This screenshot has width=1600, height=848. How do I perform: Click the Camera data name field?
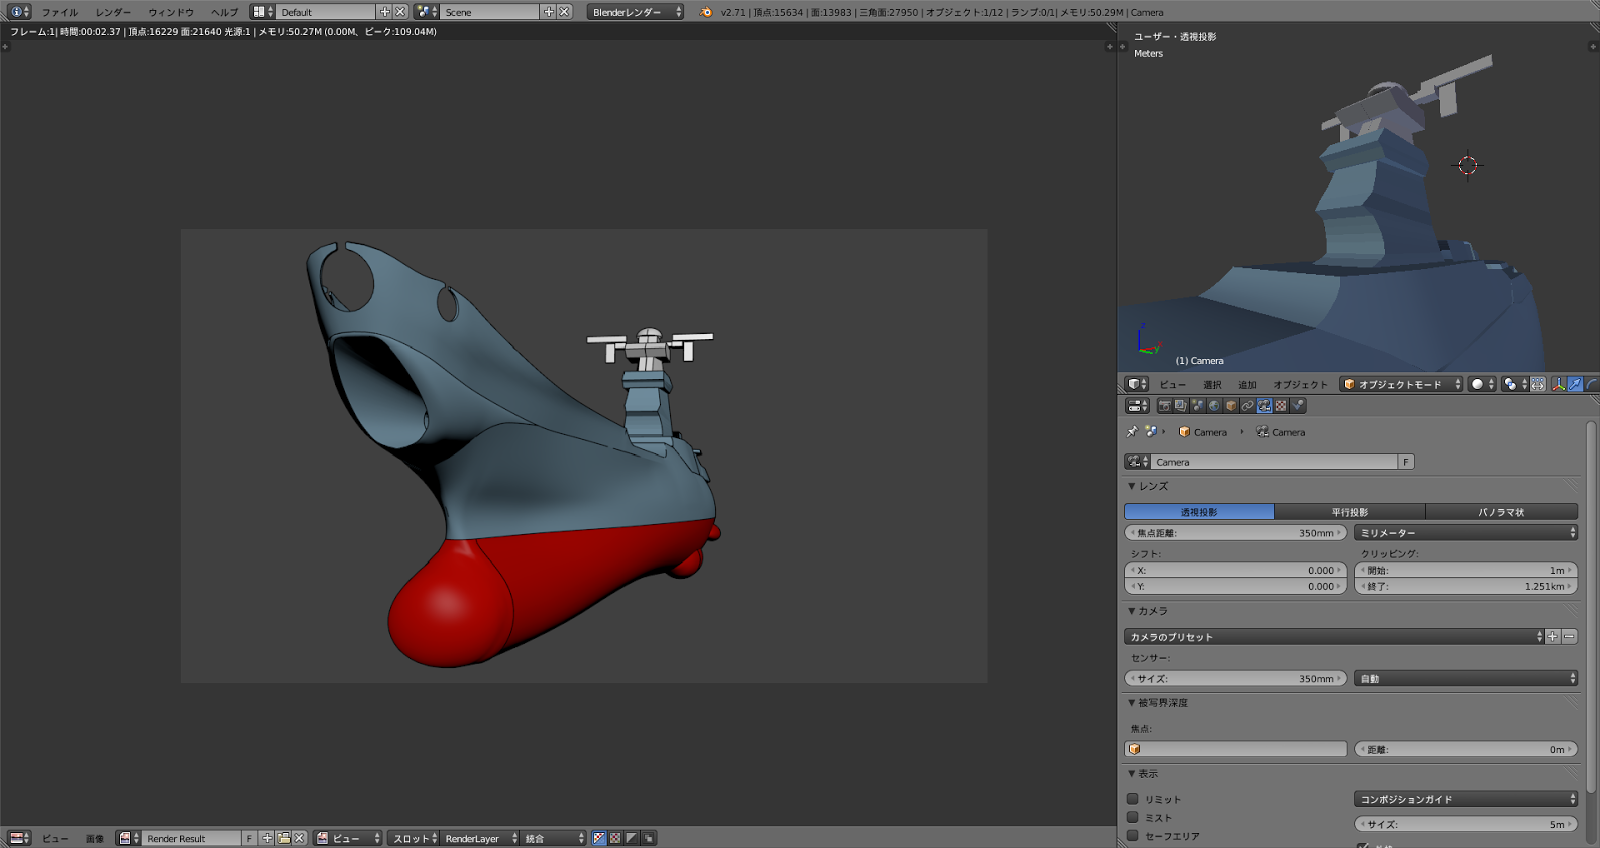tap(1274, 462)
